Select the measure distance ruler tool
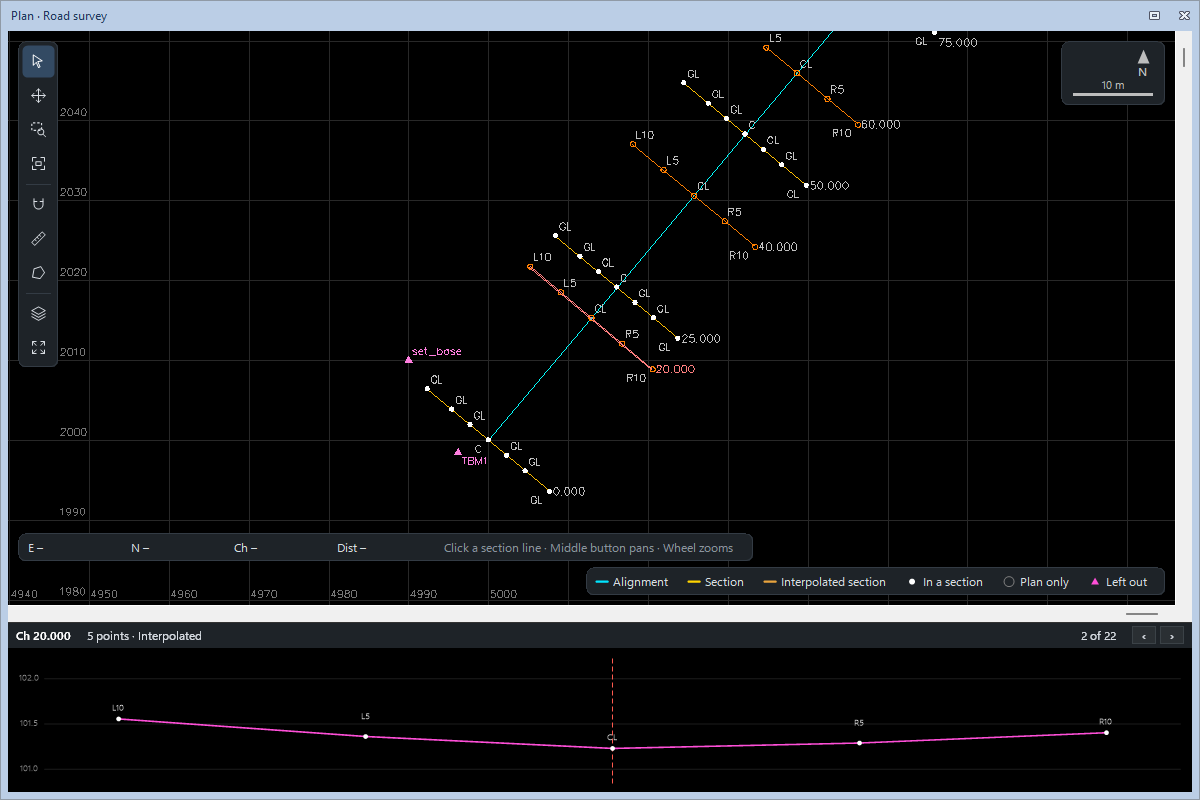 click(x=39, y=238)
